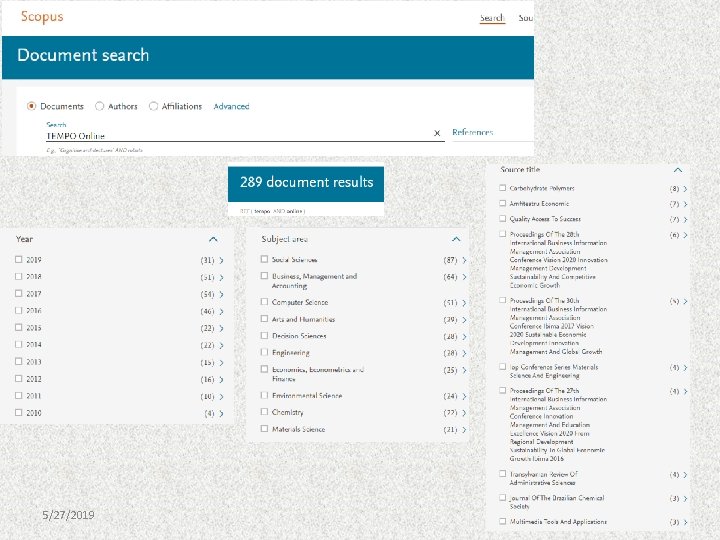Check the 2010 year checkbox
This screenshot has width=720, height=540.
[x=18, y=412]
